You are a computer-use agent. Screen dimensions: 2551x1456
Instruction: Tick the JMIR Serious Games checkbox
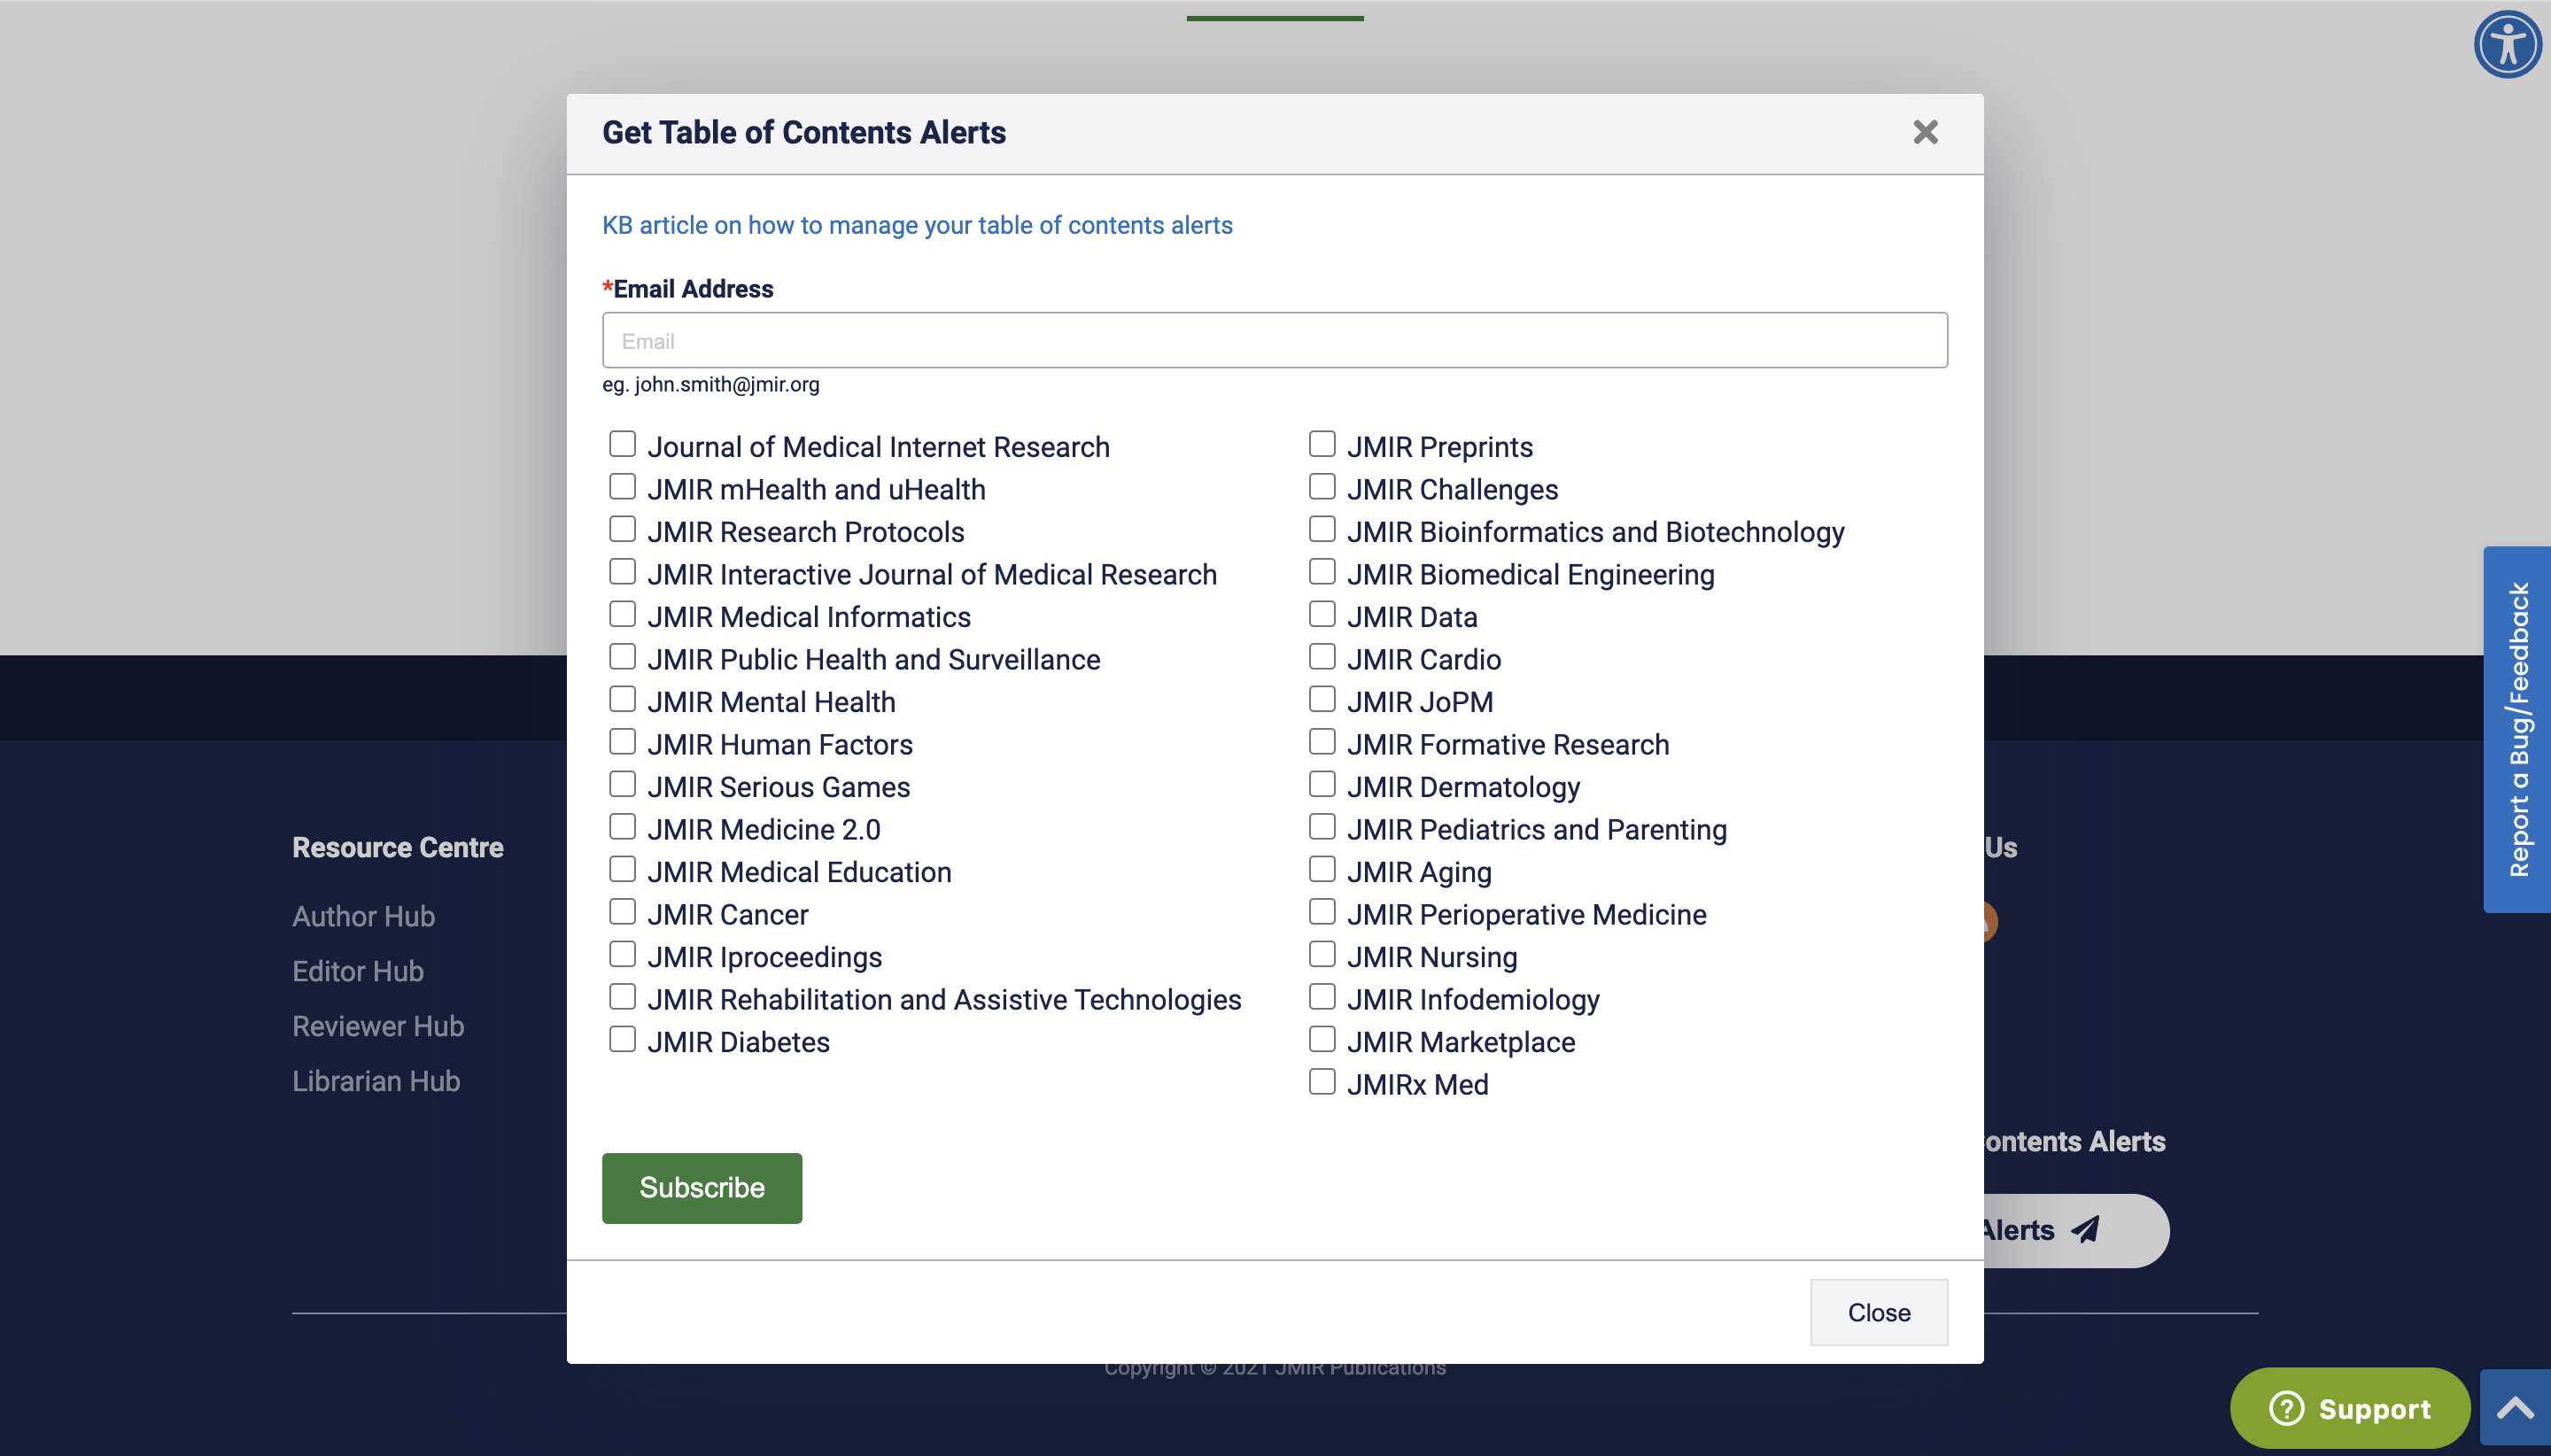tap(622, 784)
